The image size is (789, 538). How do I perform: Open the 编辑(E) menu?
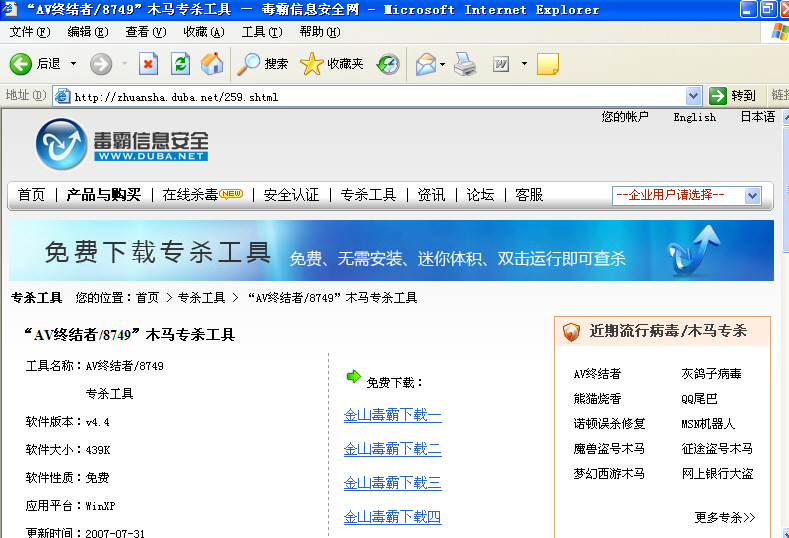tap(88, 32)
